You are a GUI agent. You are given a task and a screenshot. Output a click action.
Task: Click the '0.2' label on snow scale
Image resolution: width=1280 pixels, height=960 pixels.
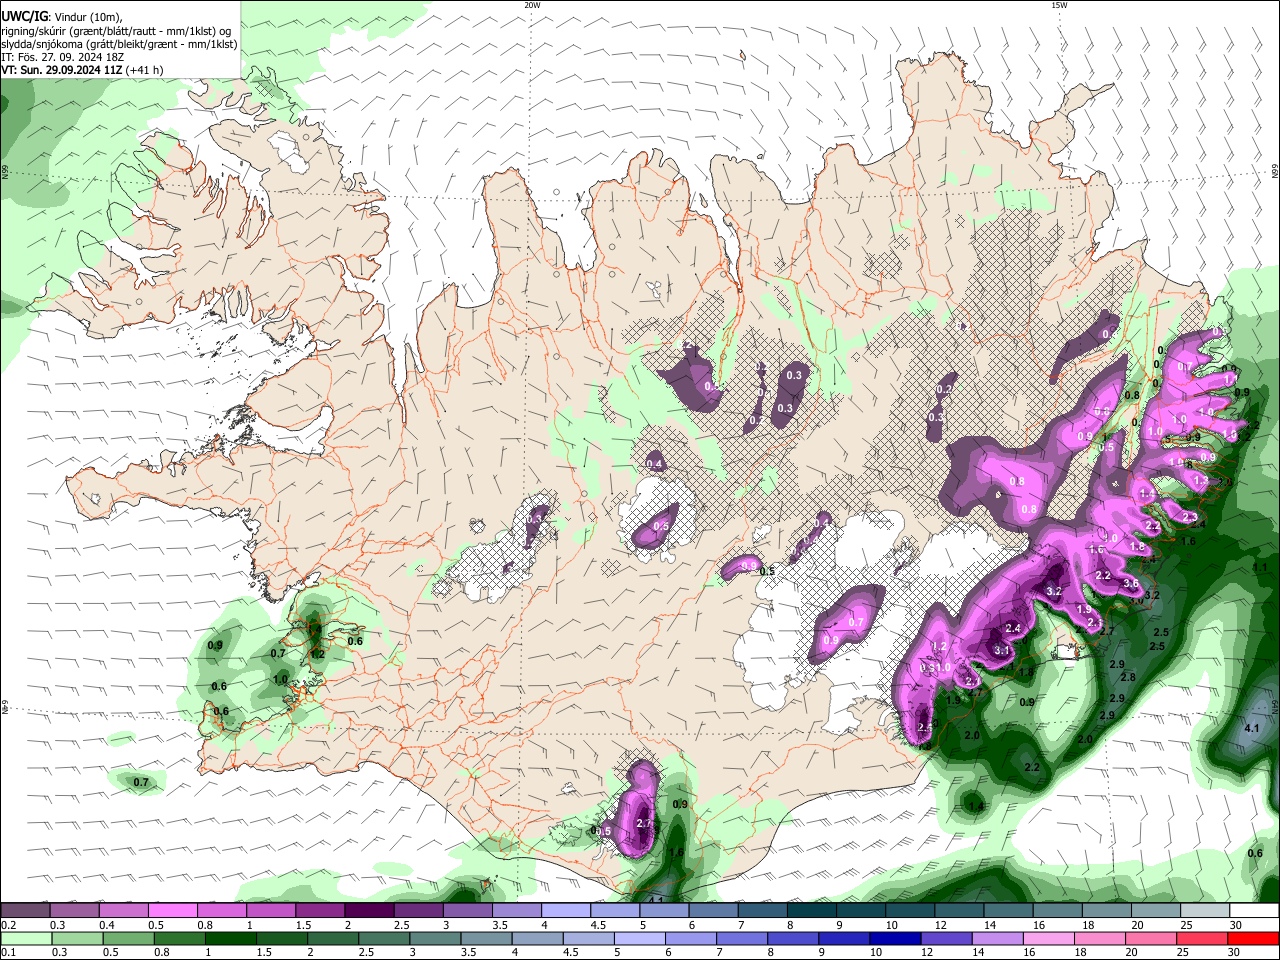point(8,925)
